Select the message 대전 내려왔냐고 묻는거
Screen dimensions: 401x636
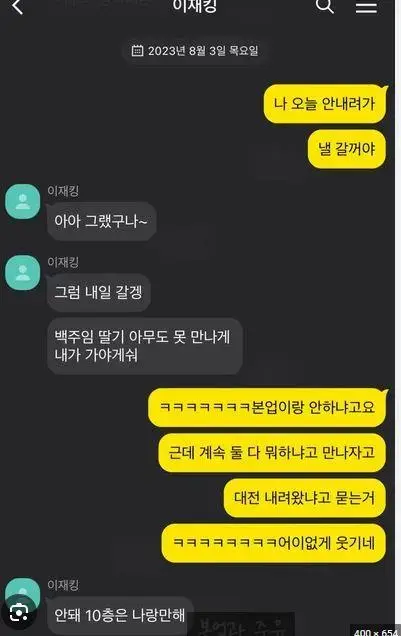click(305, 498)
